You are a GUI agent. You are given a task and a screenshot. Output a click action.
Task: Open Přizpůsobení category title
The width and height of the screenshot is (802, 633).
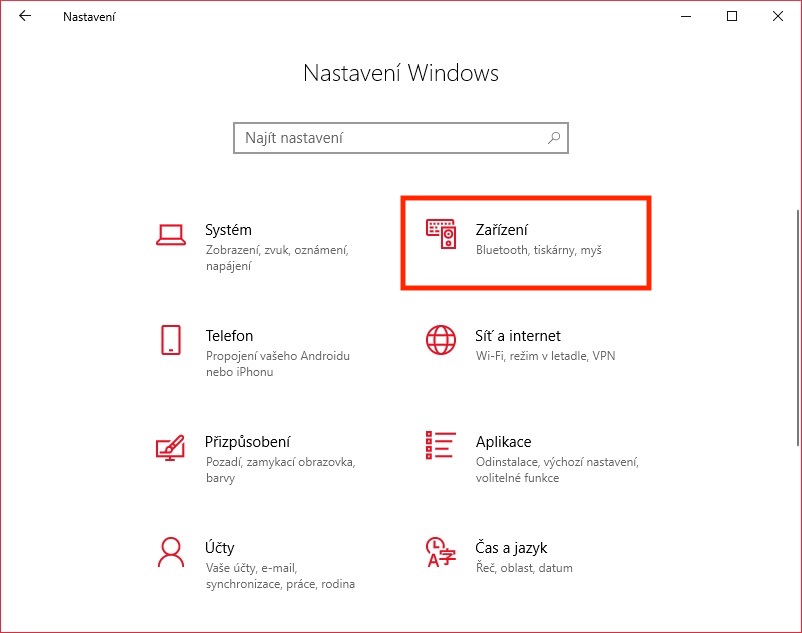(x=248, y=442)
